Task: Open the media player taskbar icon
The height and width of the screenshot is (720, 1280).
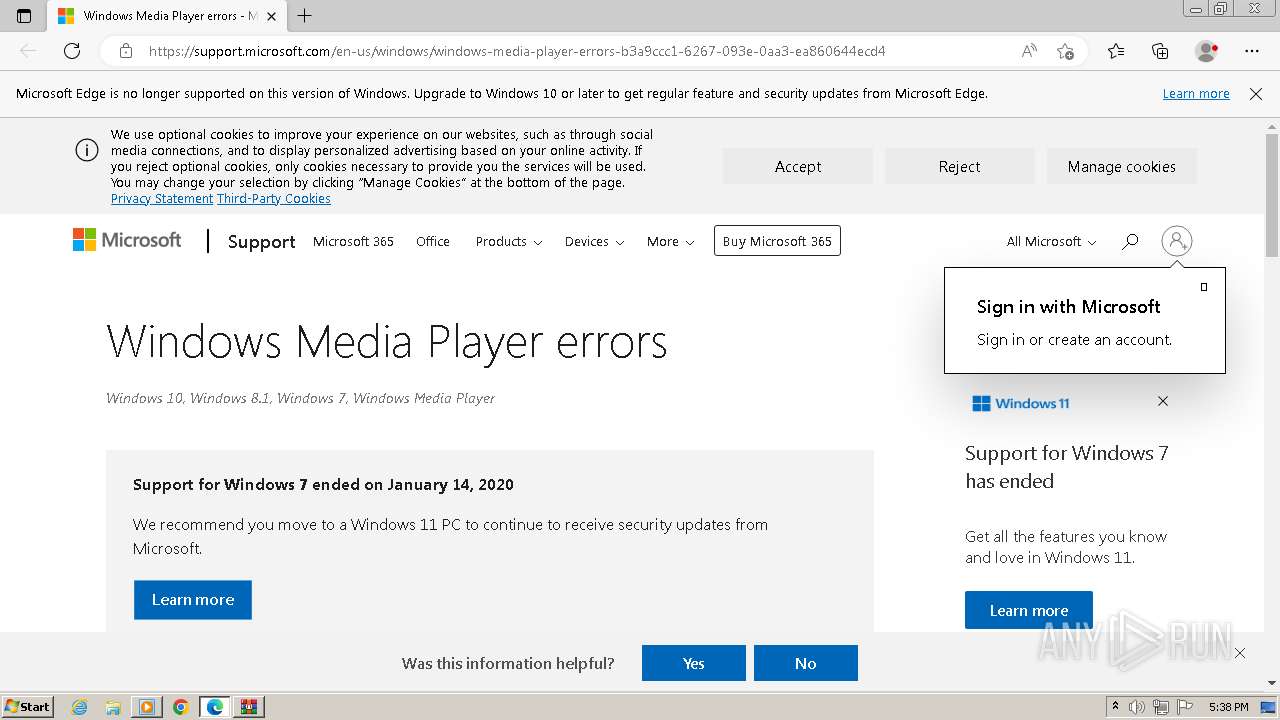Action: [147, 707]
